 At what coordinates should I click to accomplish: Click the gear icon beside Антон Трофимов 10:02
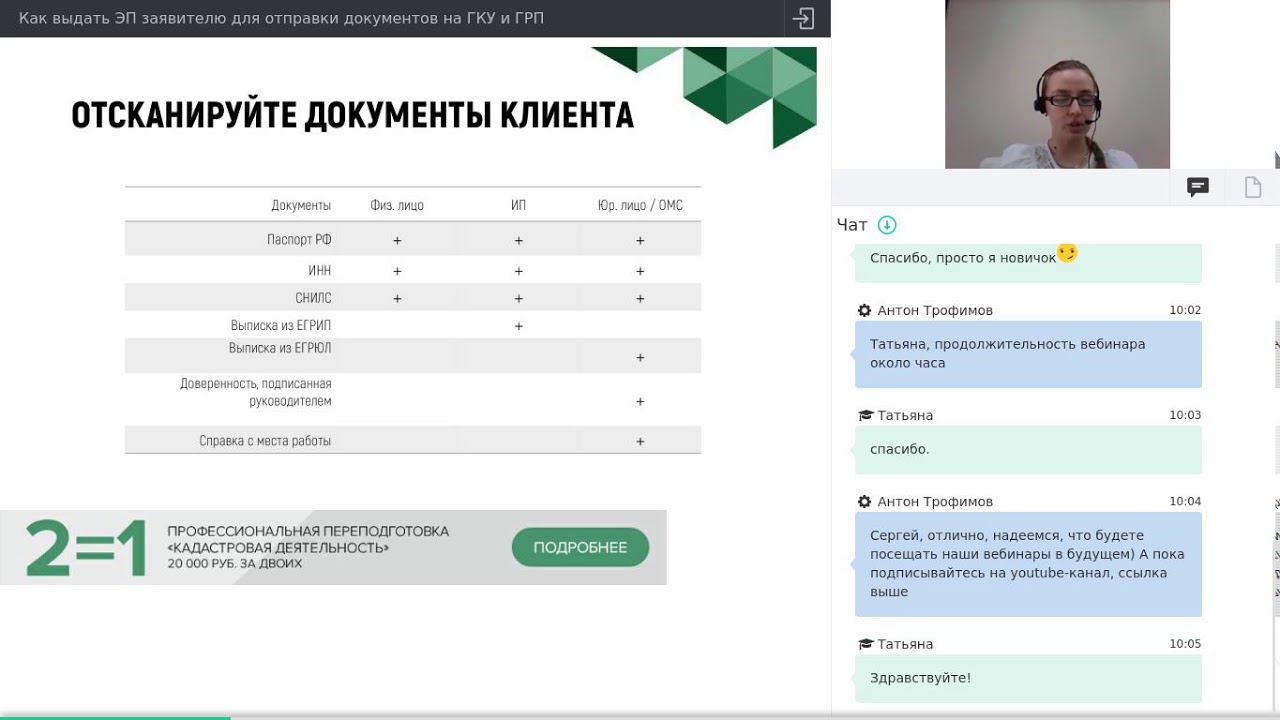pyautogui.click(x=865, y=310)
